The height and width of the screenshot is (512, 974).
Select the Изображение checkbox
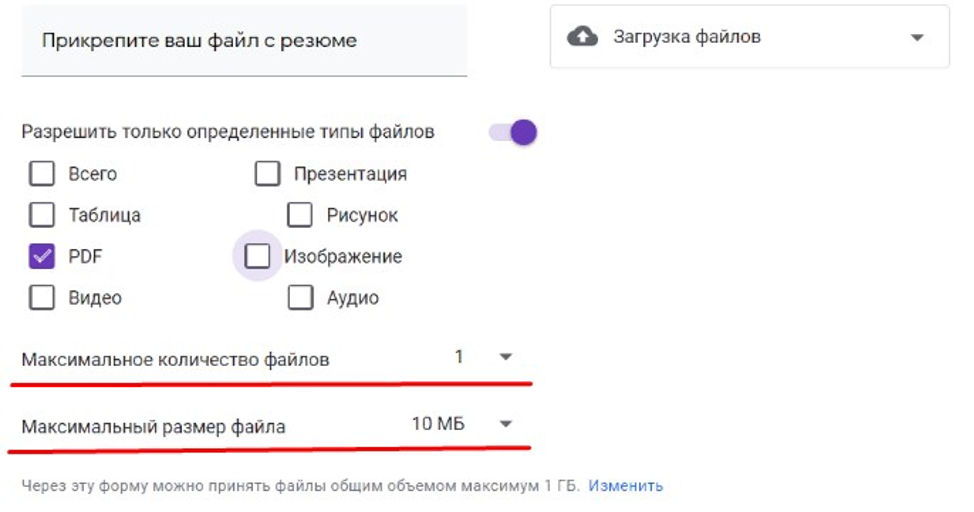click(x=258, y=257)
